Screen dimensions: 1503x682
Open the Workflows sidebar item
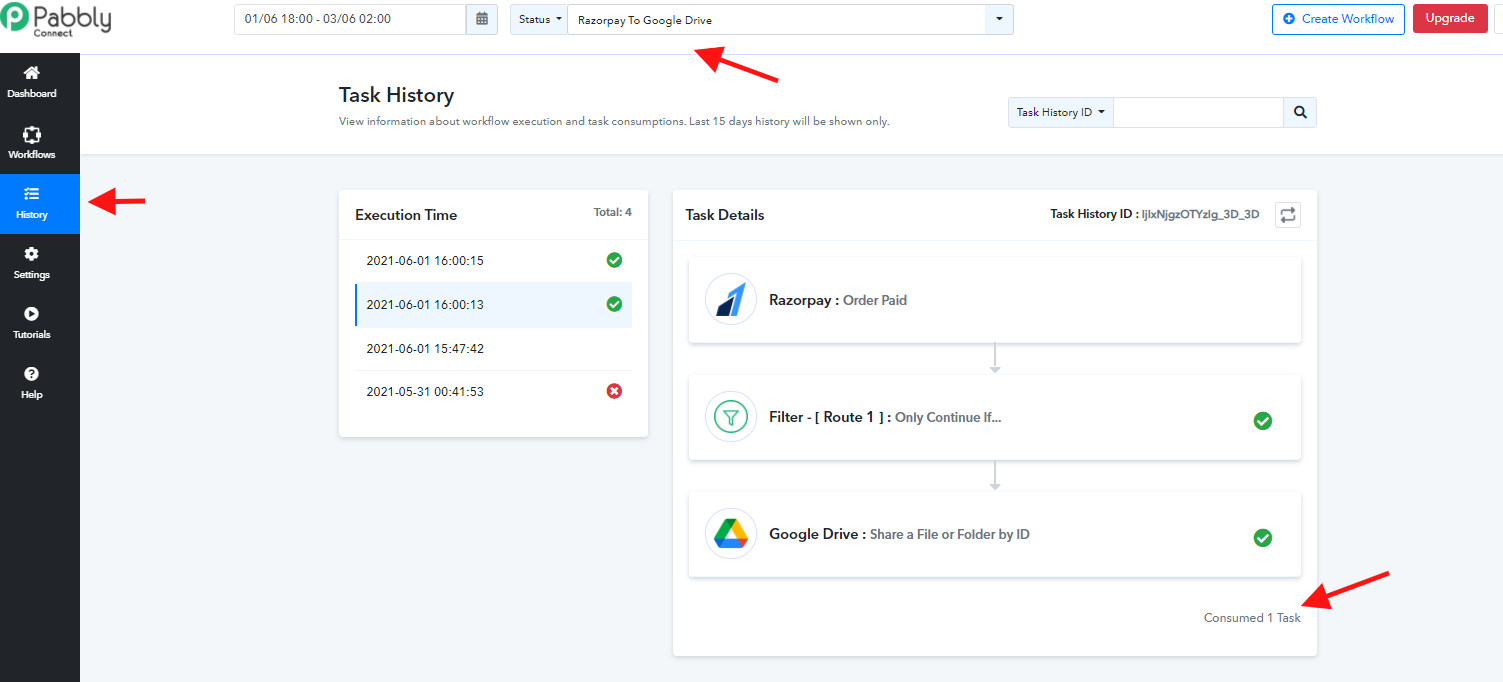click(32, 143)
